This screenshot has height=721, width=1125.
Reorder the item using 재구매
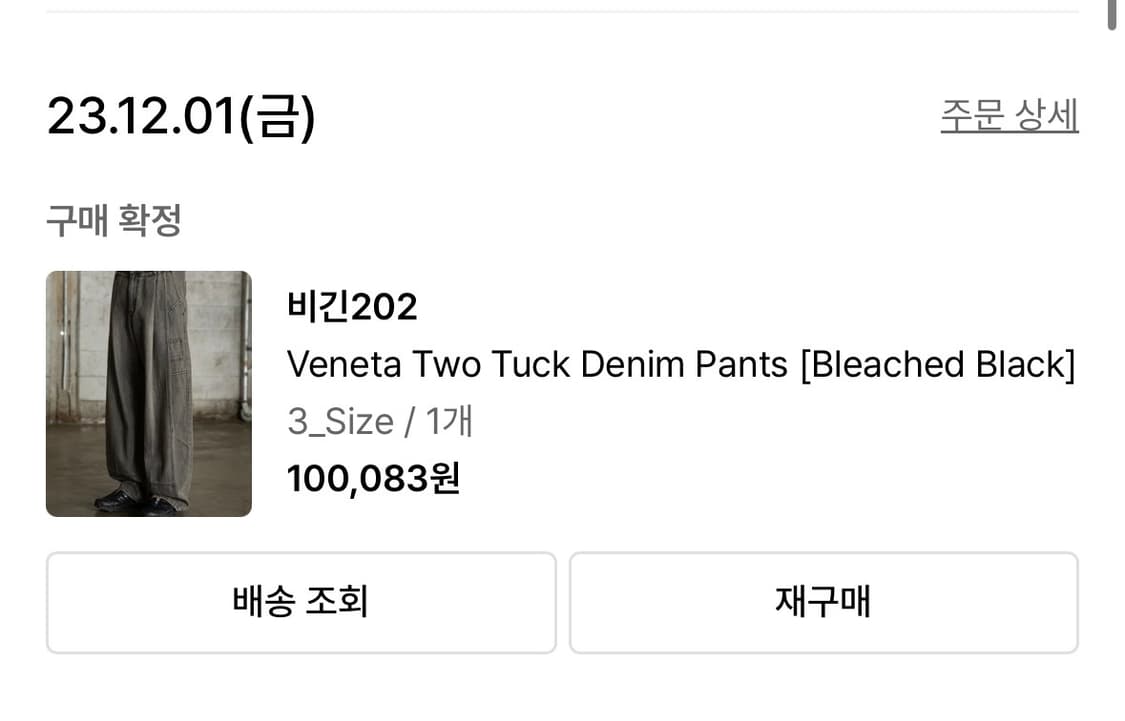tap(823, 602)
